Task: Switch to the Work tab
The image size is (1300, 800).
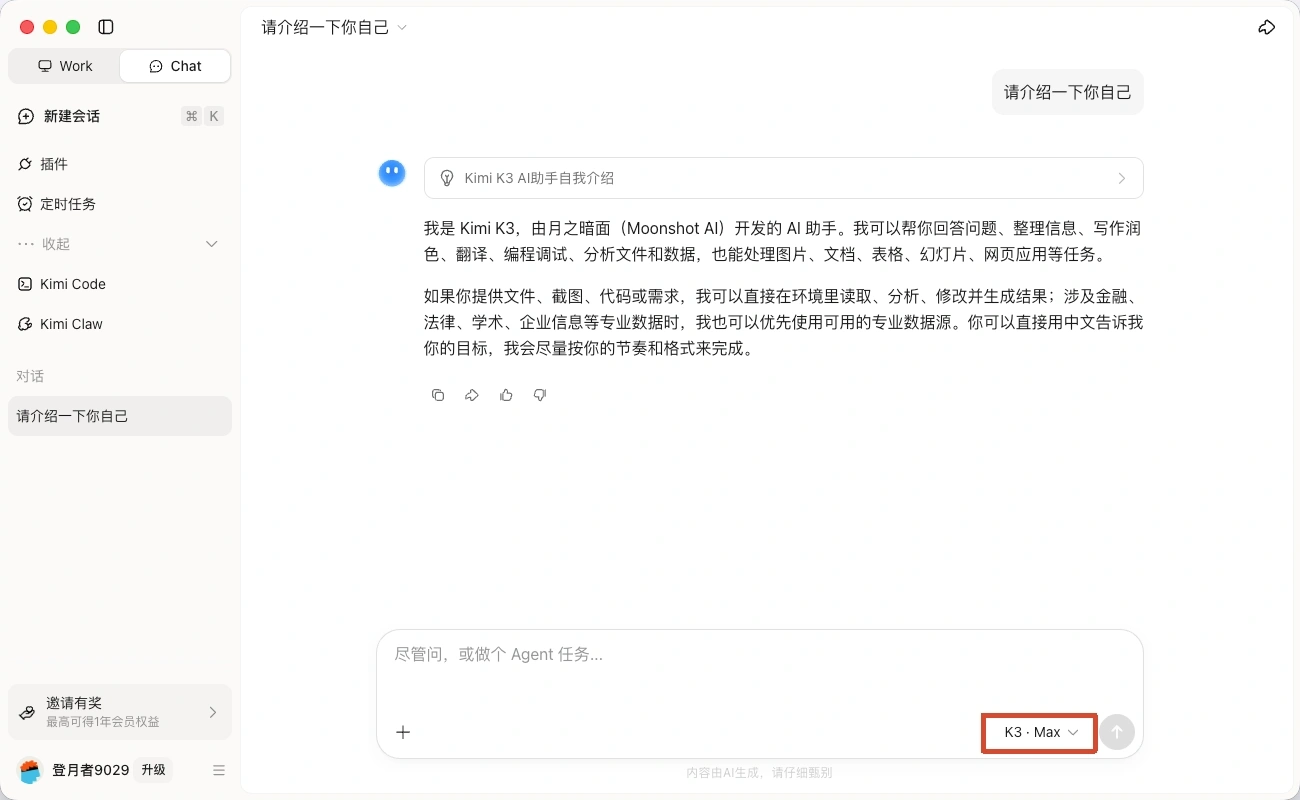Action: (65, 66)
